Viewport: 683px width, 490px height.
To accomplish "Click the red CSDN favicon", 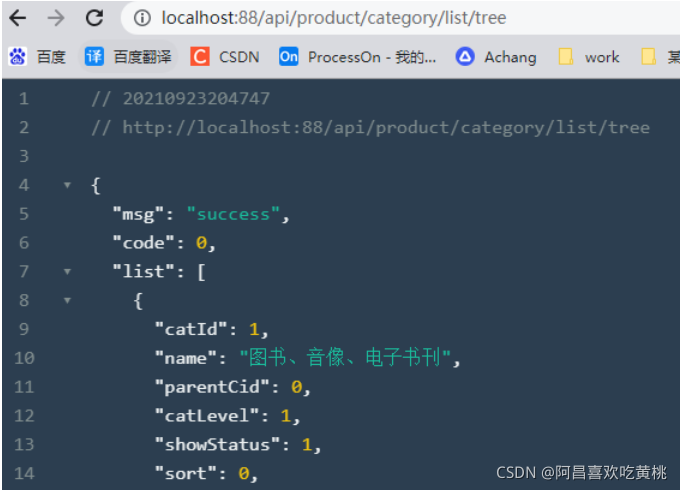I will coord(200,57).
